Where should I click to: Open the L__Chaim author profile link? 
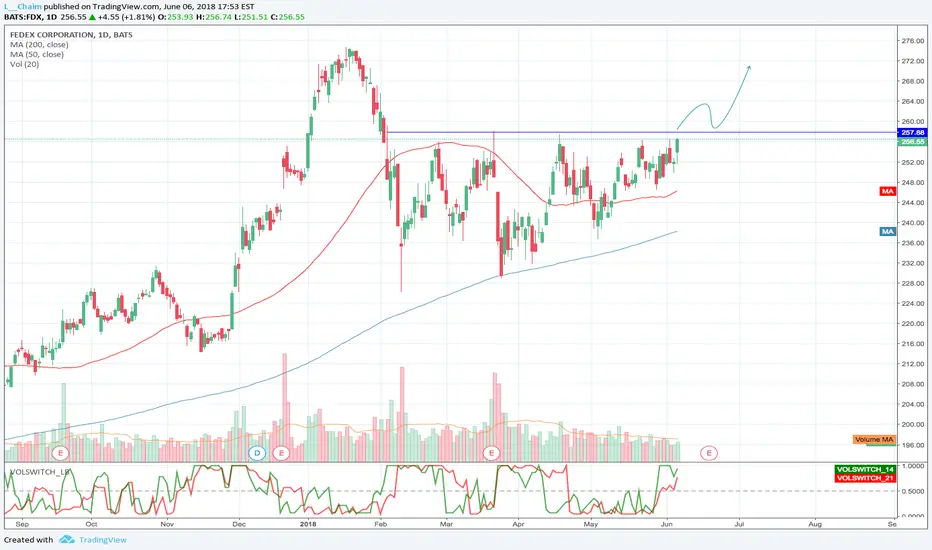[23, 7]
